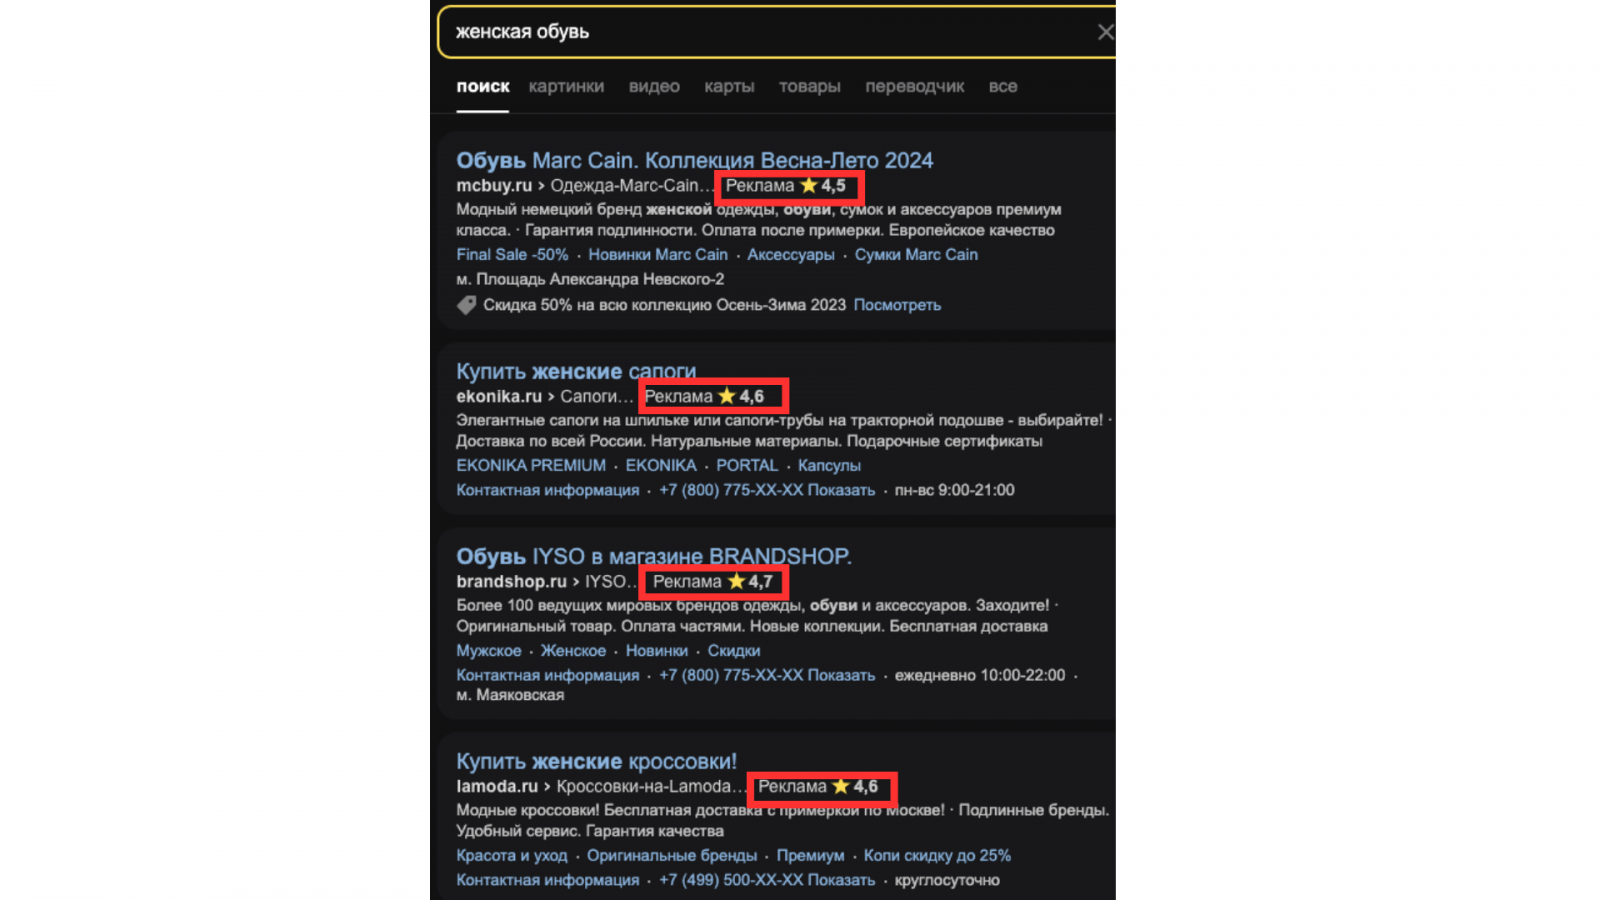
Task: Open 'Контактная информация' for the lamoda.ru ad
Action: pyautogui.click(x=548, y=880)
